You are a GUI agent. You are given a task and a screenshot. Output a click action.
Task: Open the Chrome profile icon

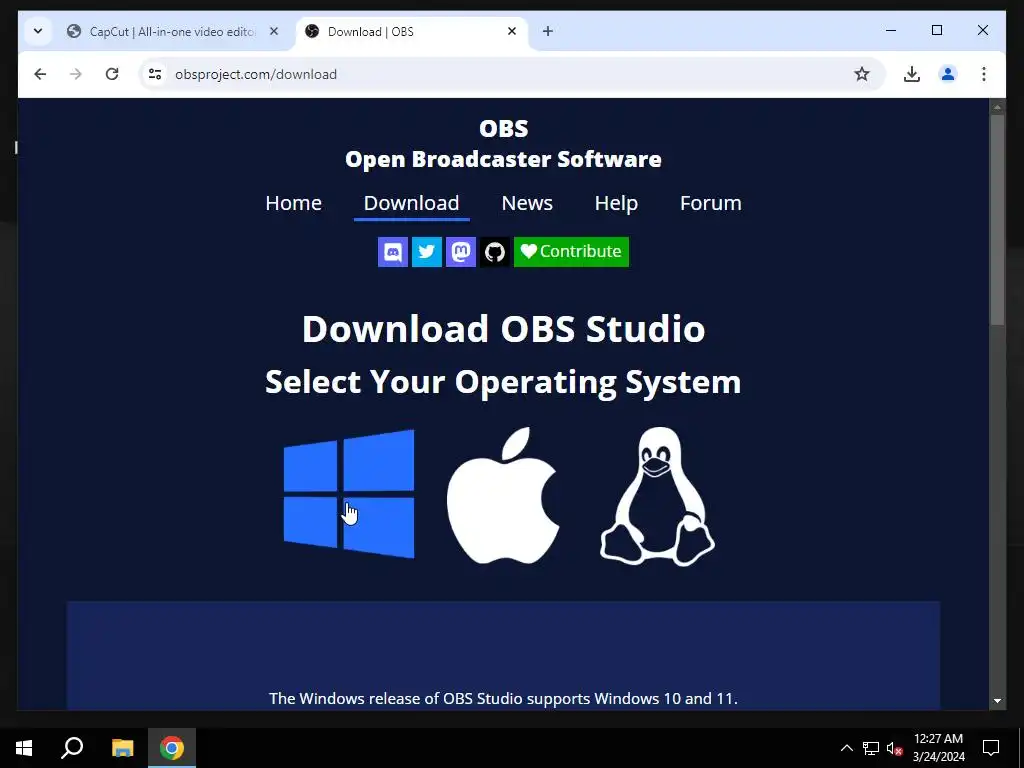click(x=948, y=74)
